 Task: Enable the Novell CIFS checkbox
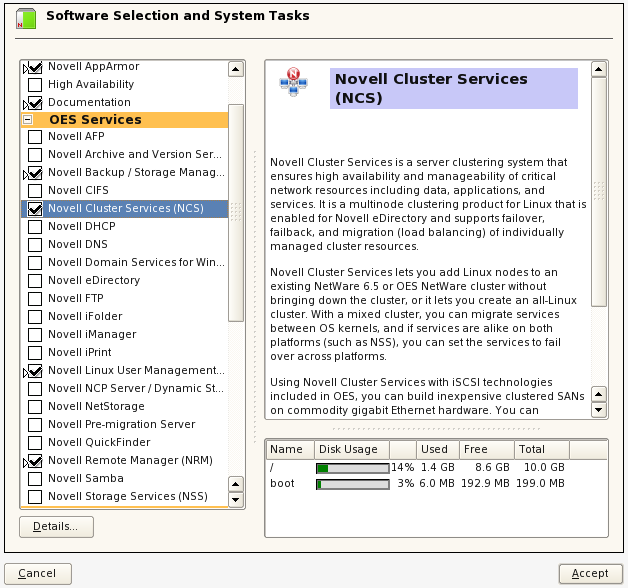35,191
